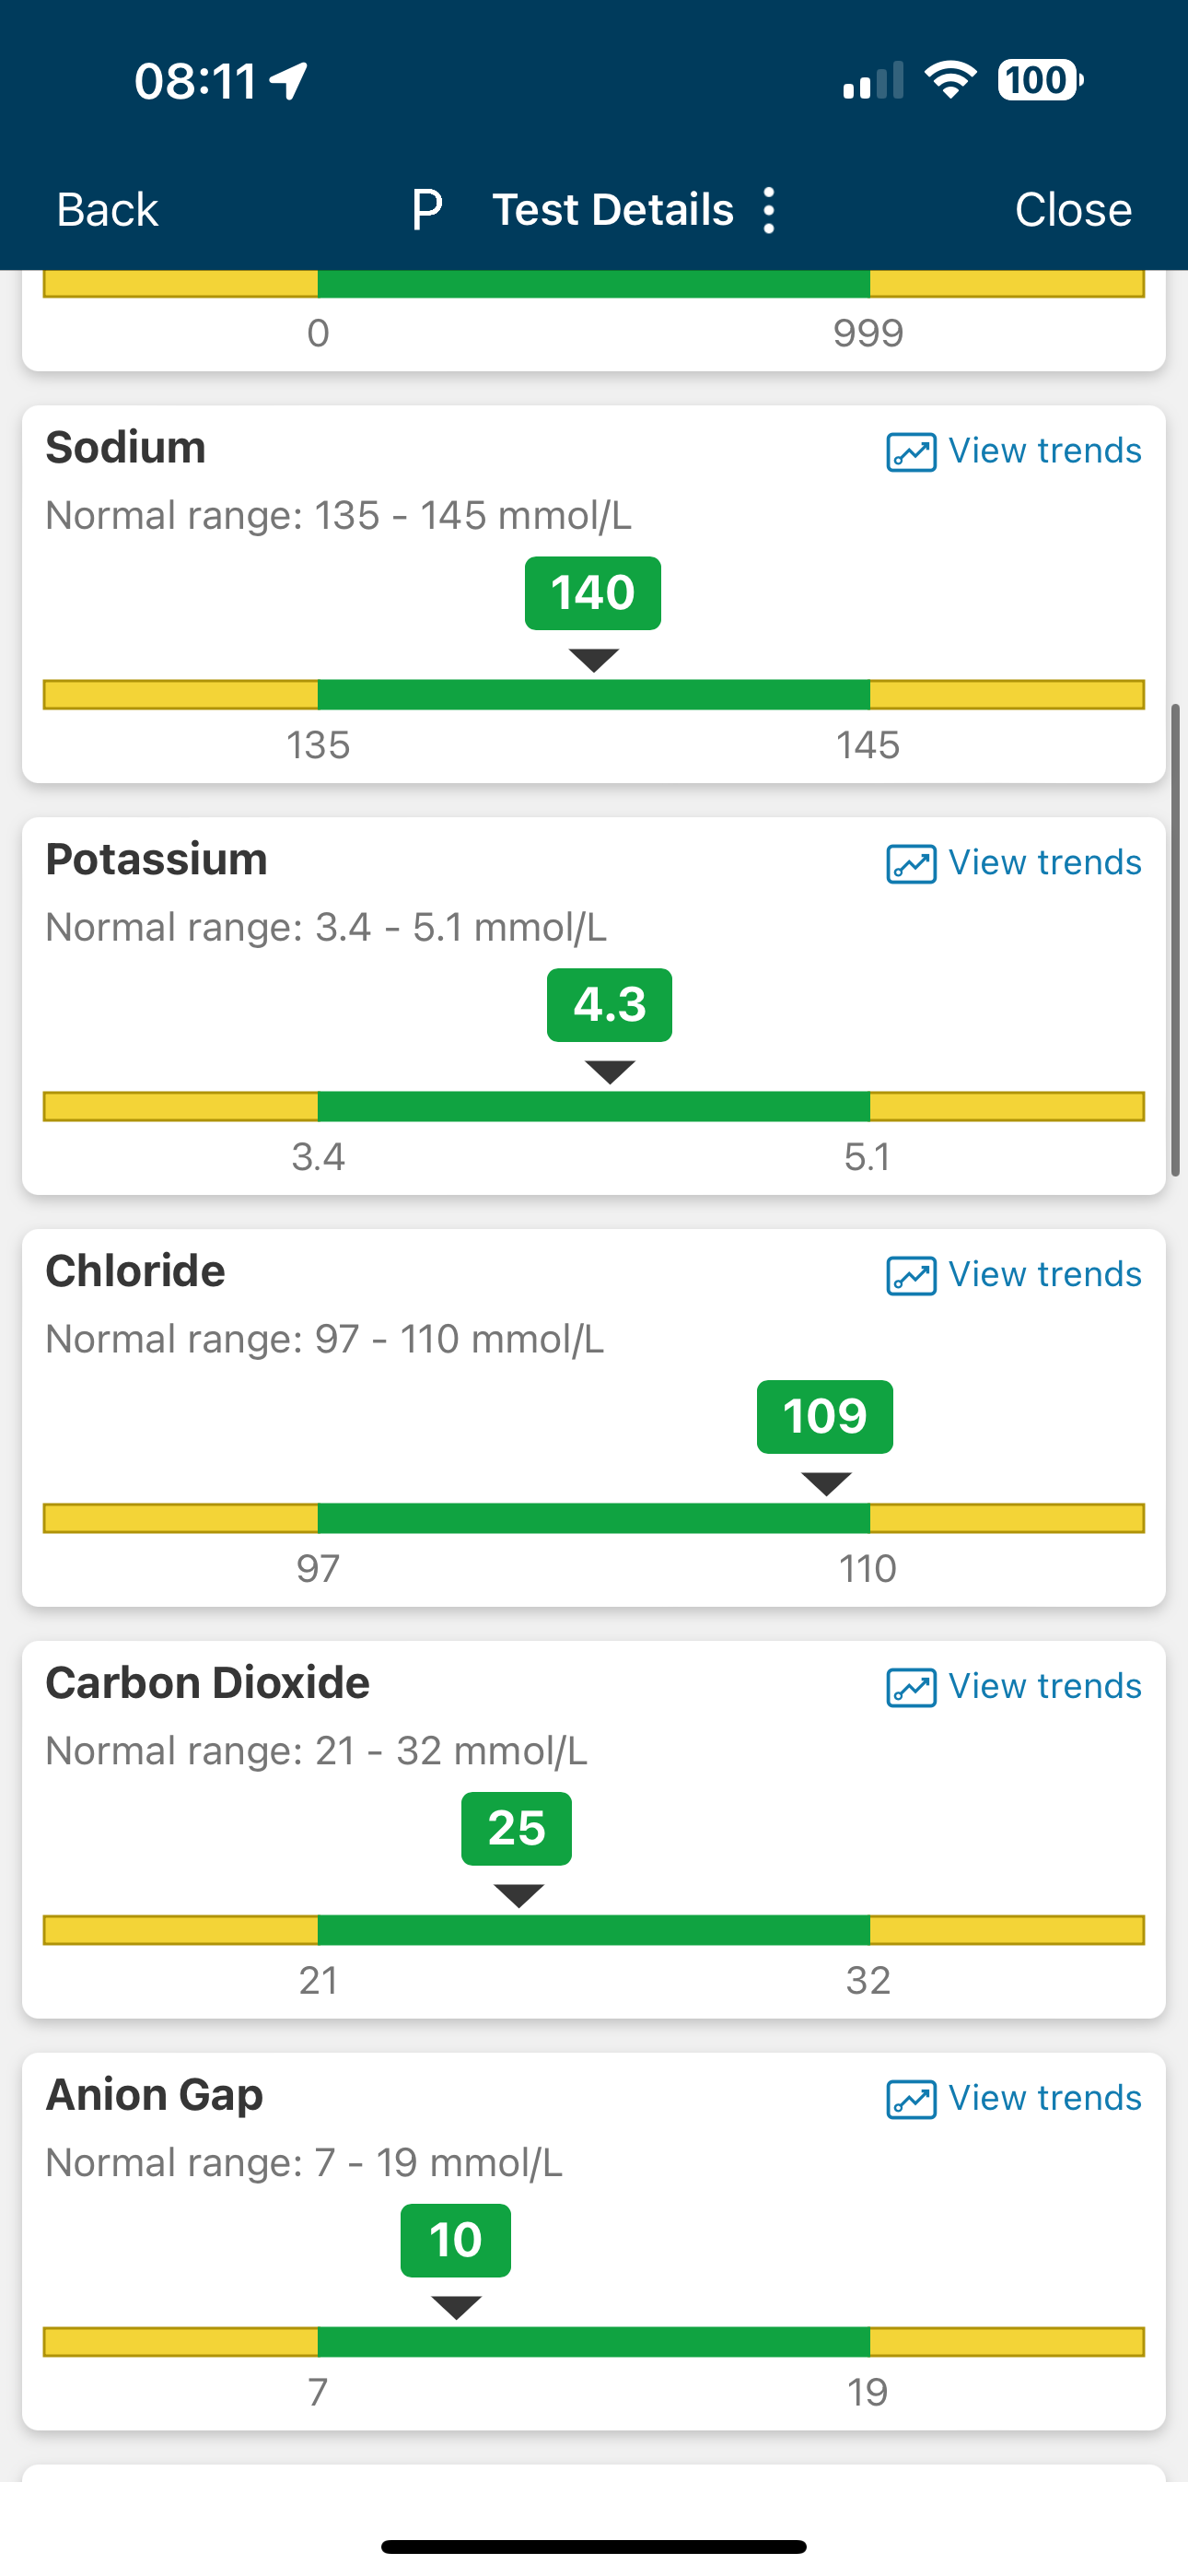
Task: Tap the Sodium View trends chart icon
Action: [x=911, y=452]
